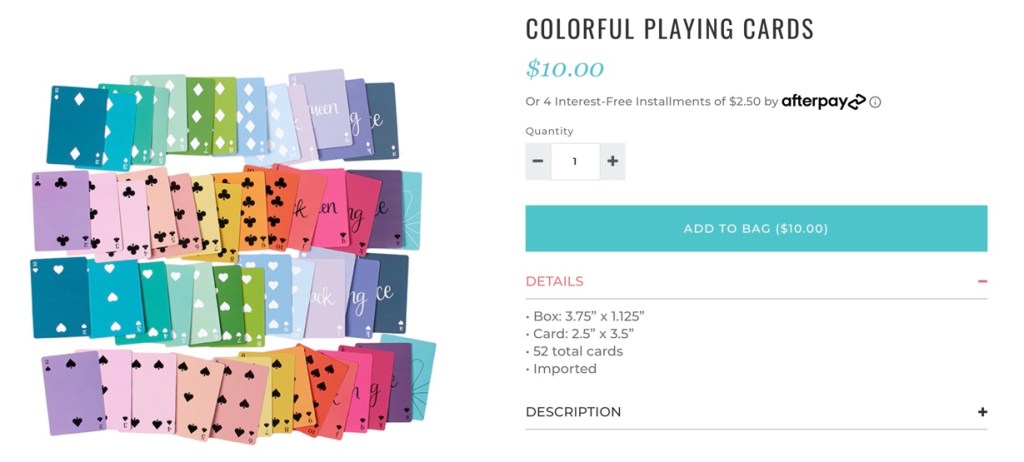Click the light blue card back in clubs row
The height and width of the screenshot is (462, 1024).
pyautogui.click(x=412, y=210)
